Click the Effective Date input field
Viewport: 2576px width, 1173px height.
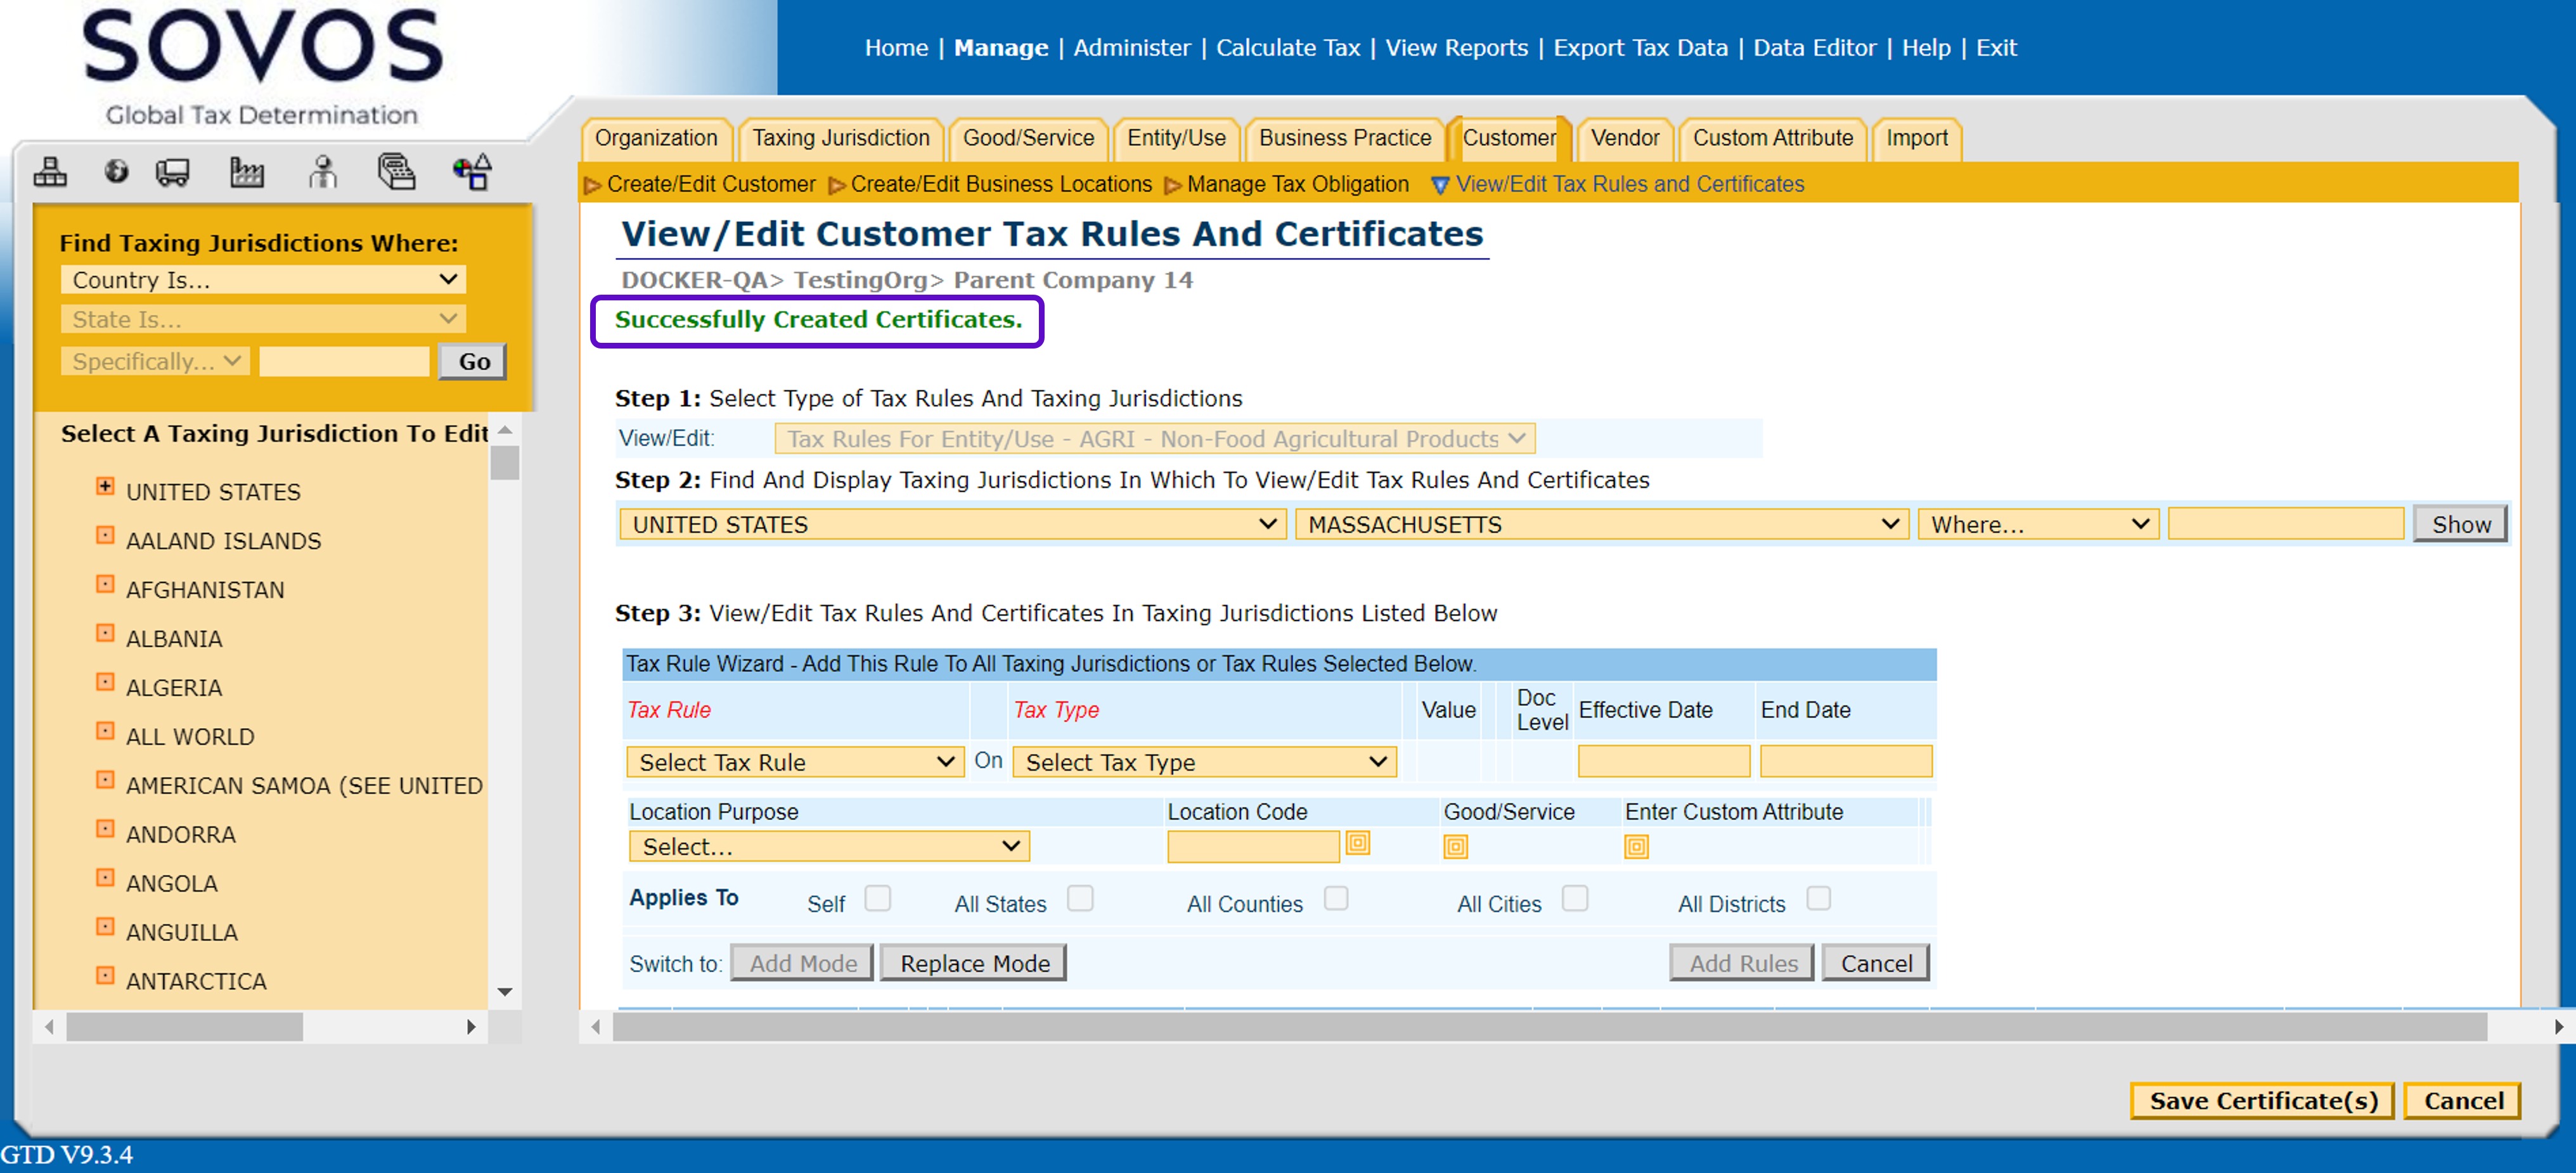(1663, 762)
